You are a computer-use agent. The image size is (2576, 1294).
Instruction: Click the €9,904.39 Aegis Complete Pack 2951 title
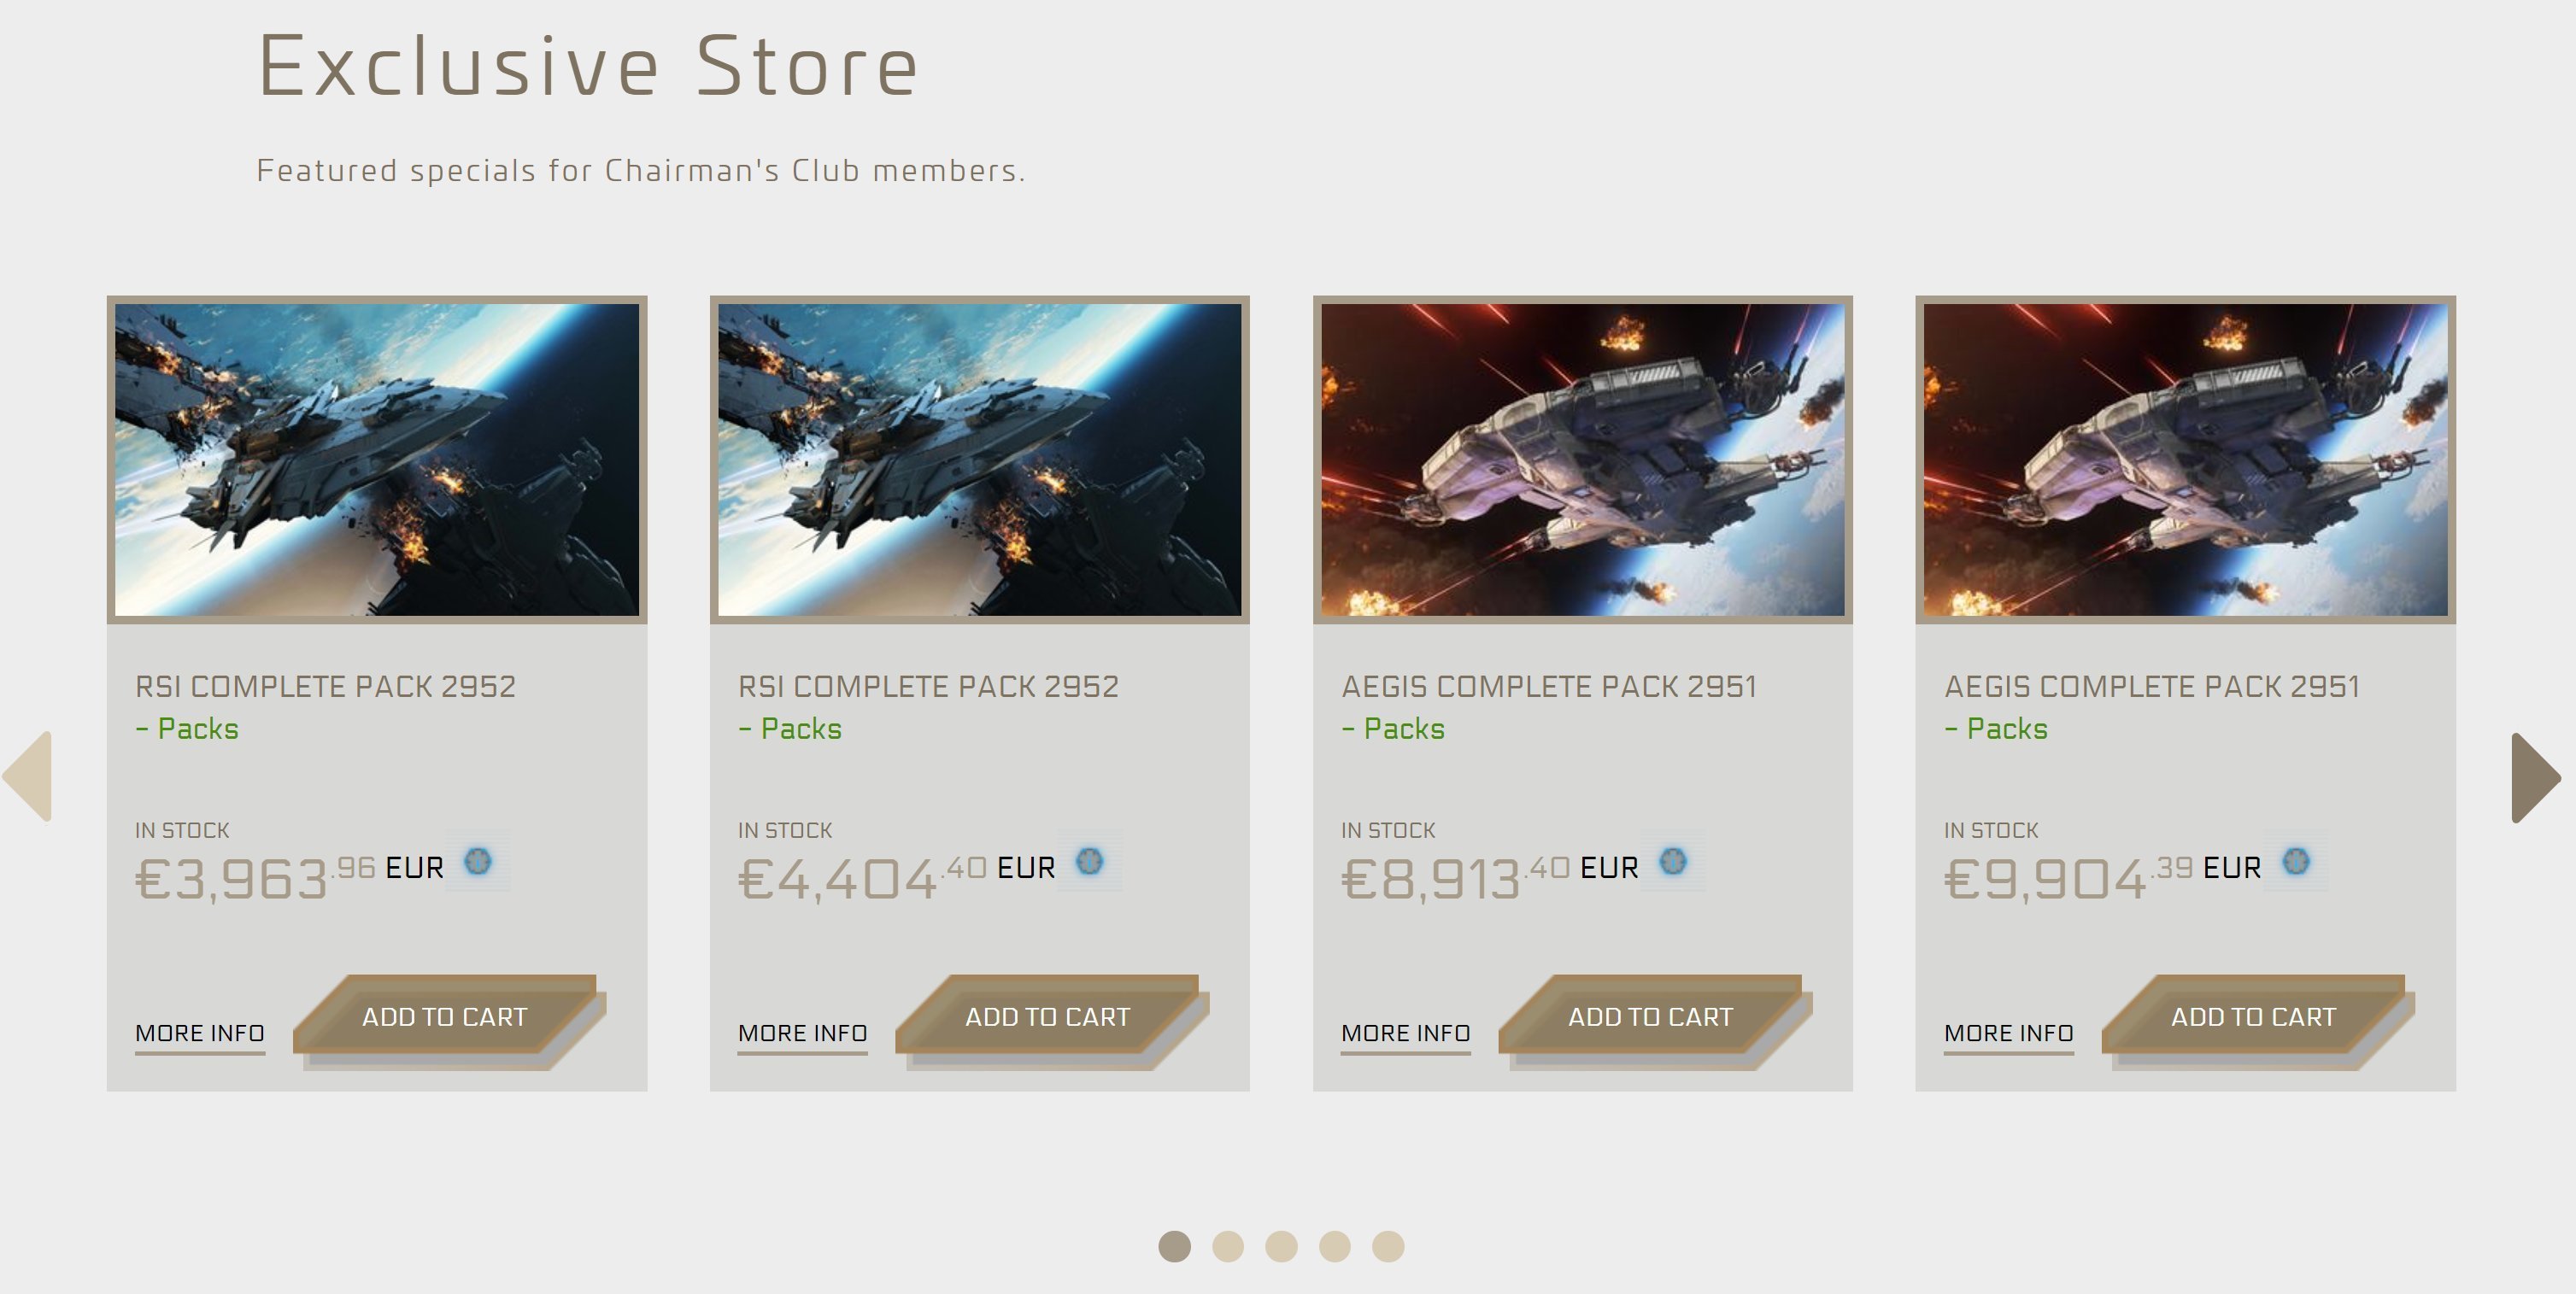(2152, 687)
